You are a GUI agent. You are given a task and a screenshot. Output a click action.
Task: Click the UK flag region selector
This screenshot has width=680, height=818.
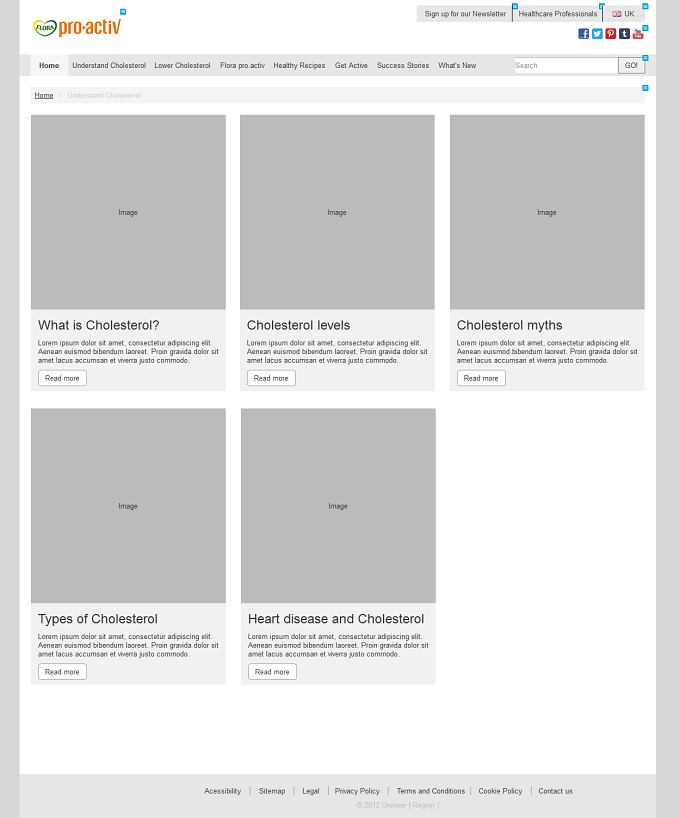[x=623, y=14]
